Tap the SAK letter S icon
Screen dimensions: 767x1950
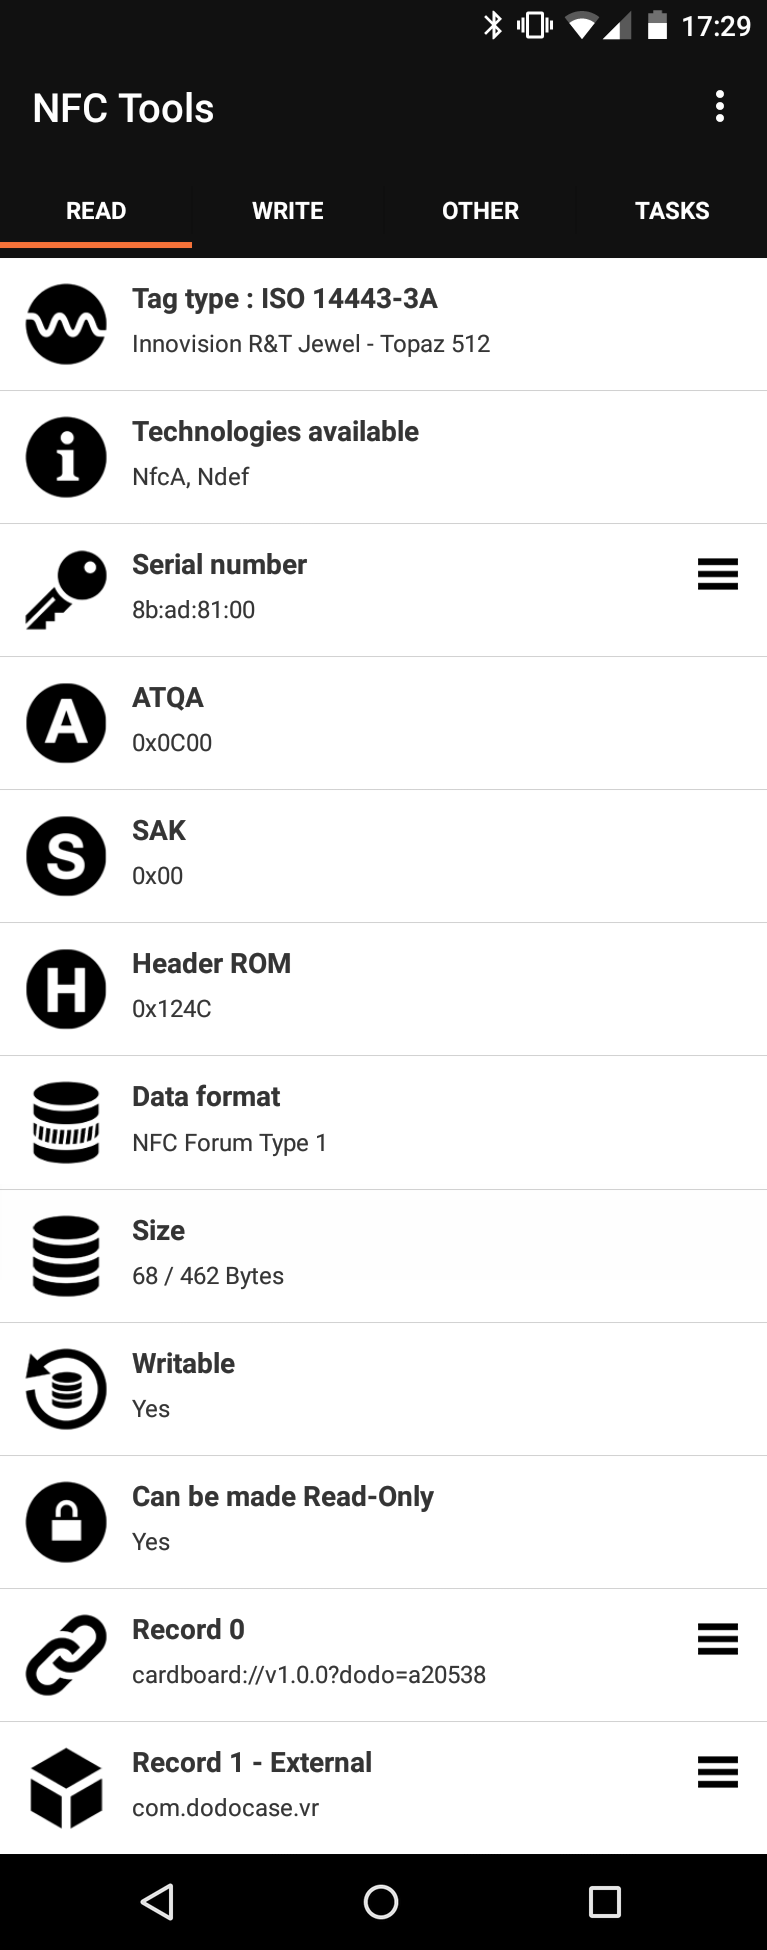coord(66,856)
